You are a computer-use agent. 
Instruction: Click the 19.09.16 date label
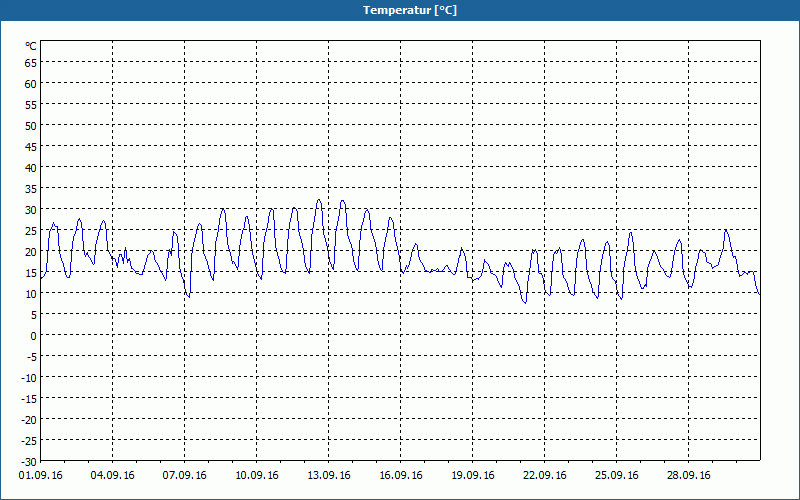point(472,476)
